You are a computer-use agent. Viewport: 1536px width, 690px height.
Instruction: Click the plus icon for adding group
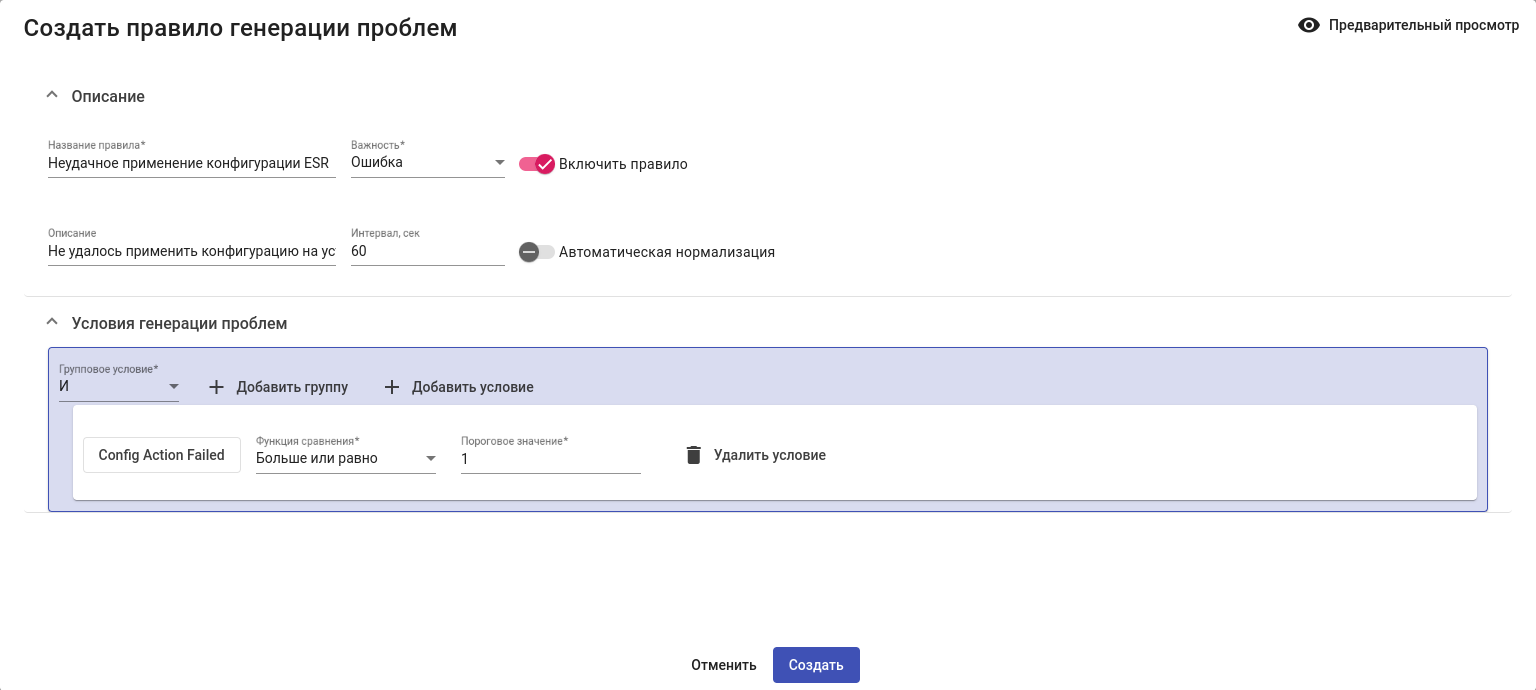[216, 387]
